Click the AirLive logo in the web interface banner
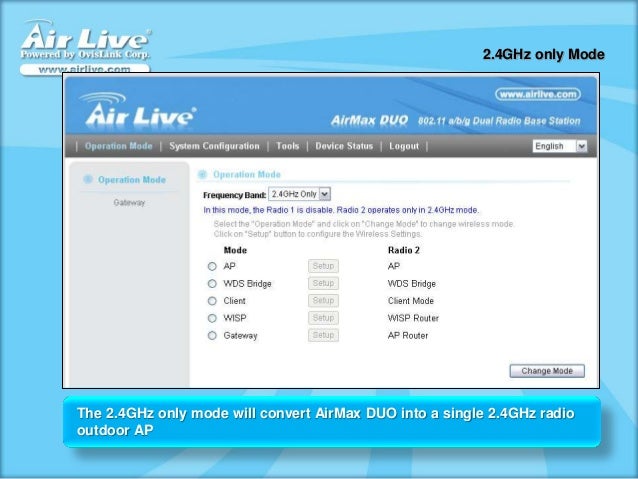This screenshot has height=479, width=638. click(x=138, y=110)
